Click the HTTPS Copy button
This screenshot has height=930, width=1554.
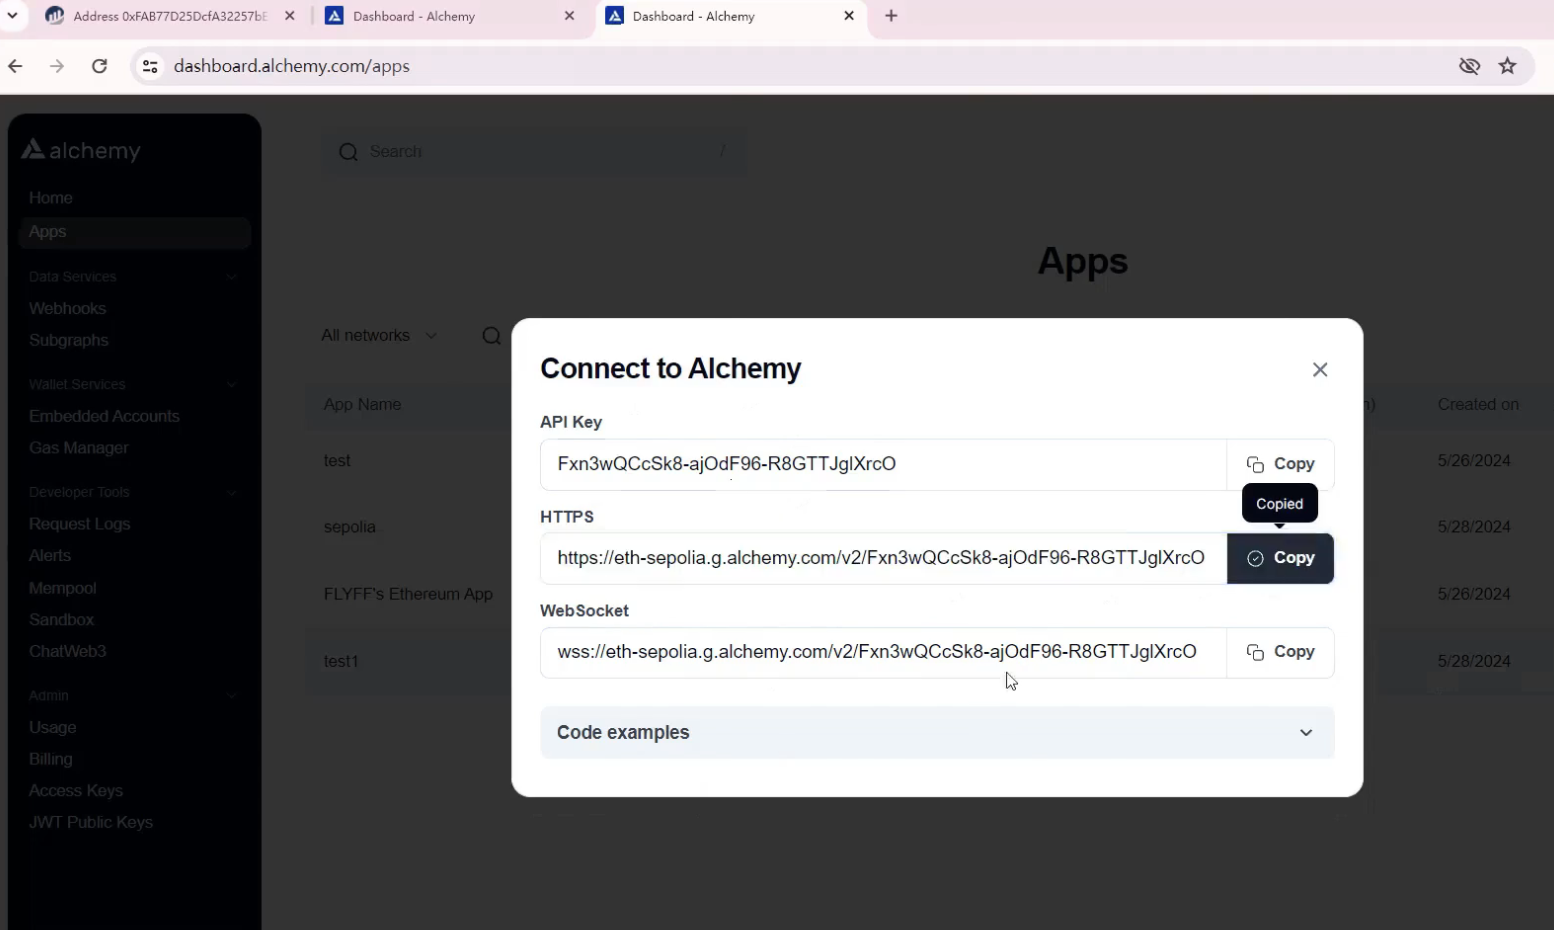click(x=1280, y=558)
